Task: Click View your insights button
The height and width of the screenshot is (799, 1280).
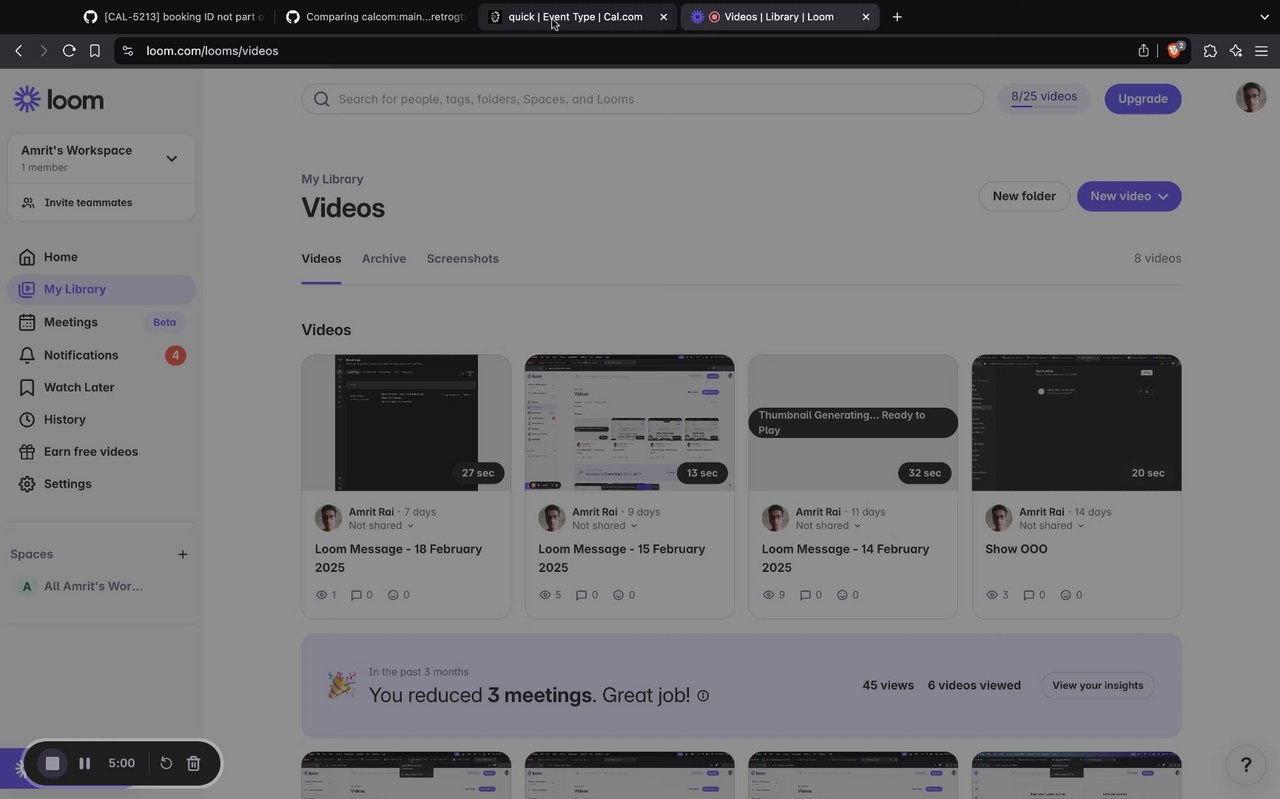Action: coord(1098,685)
